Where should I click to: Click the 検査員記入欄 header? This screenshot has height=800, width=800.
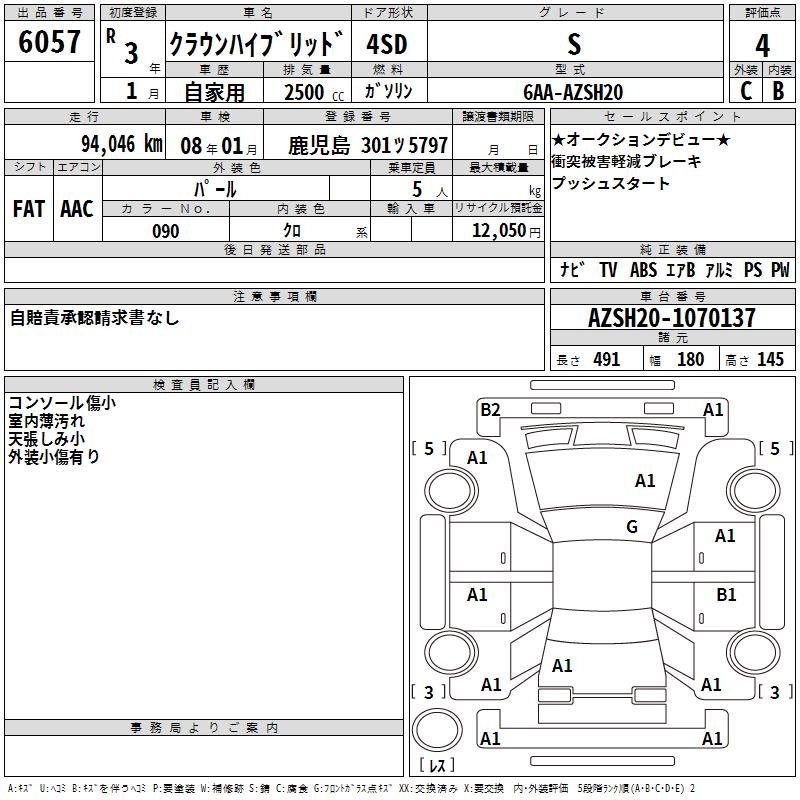pos(204,385)
